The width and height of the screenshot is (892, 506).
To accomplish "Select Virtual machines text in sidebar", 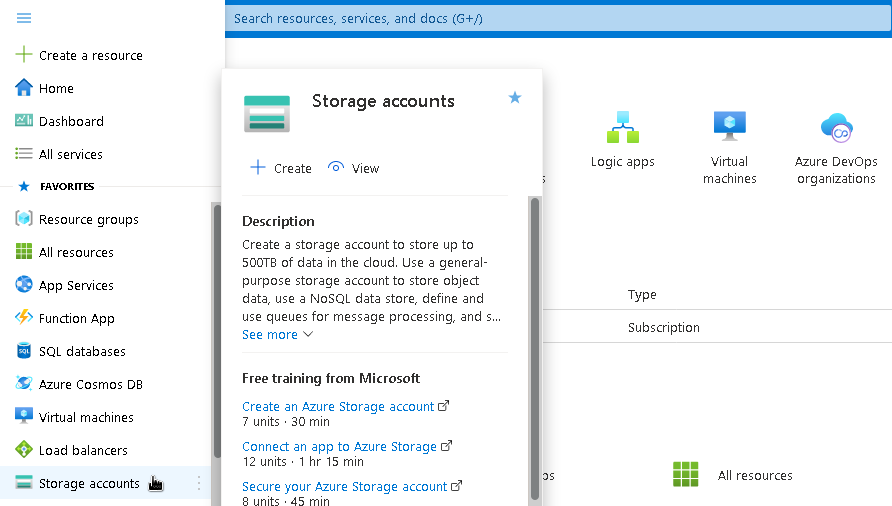I will click(86, 417).
